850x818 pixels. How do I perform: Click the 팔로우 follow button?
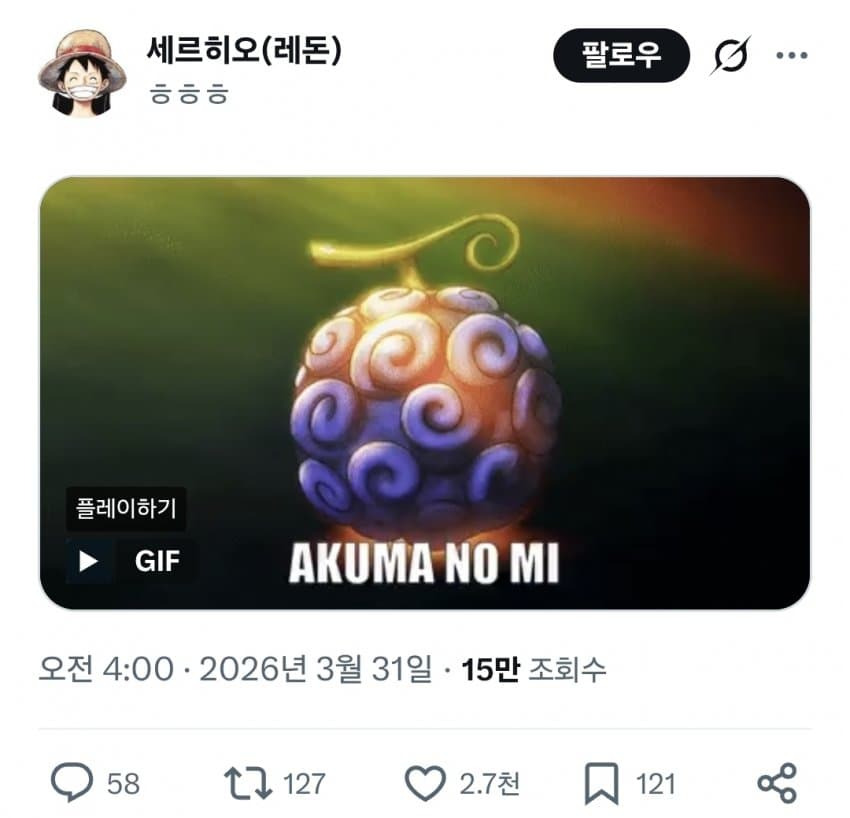tap(621, 55)
